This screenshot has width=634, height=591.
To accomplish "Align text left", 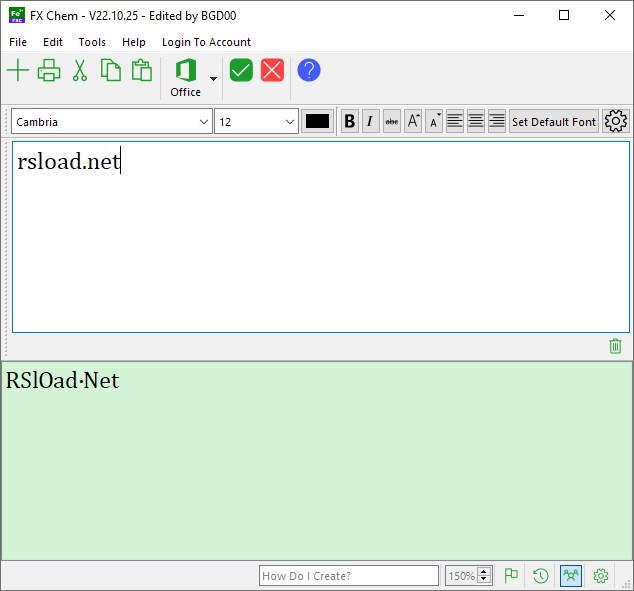I will pos(454,121).
